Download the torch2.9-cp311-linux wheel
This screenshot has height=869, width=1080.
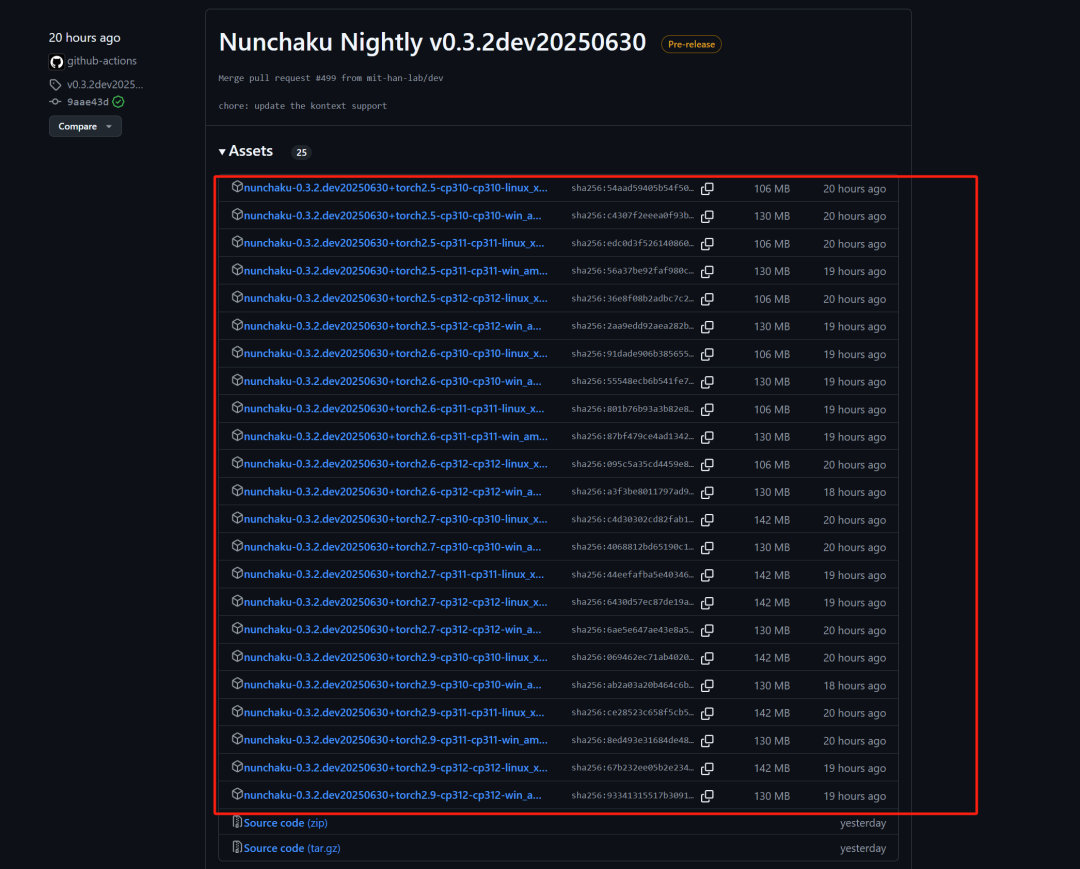click(394, 712)
